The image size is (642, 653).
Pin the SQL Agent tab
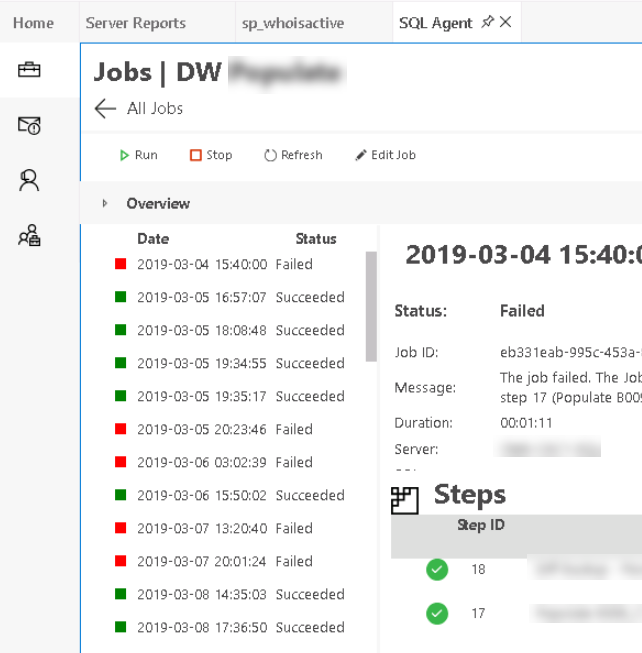coord(487,22)
